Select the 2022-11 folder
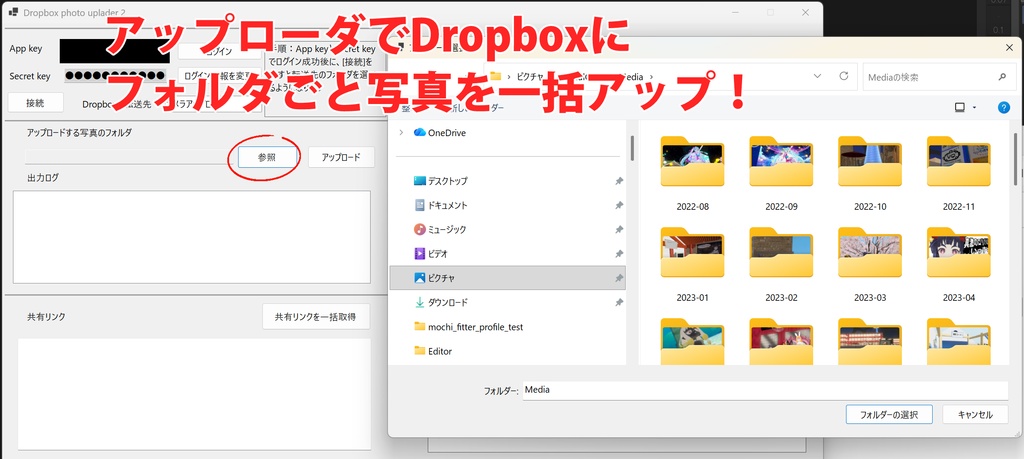Image resolution: width=1024 pixels, height=459 pixels. click(x=959, y=172)
